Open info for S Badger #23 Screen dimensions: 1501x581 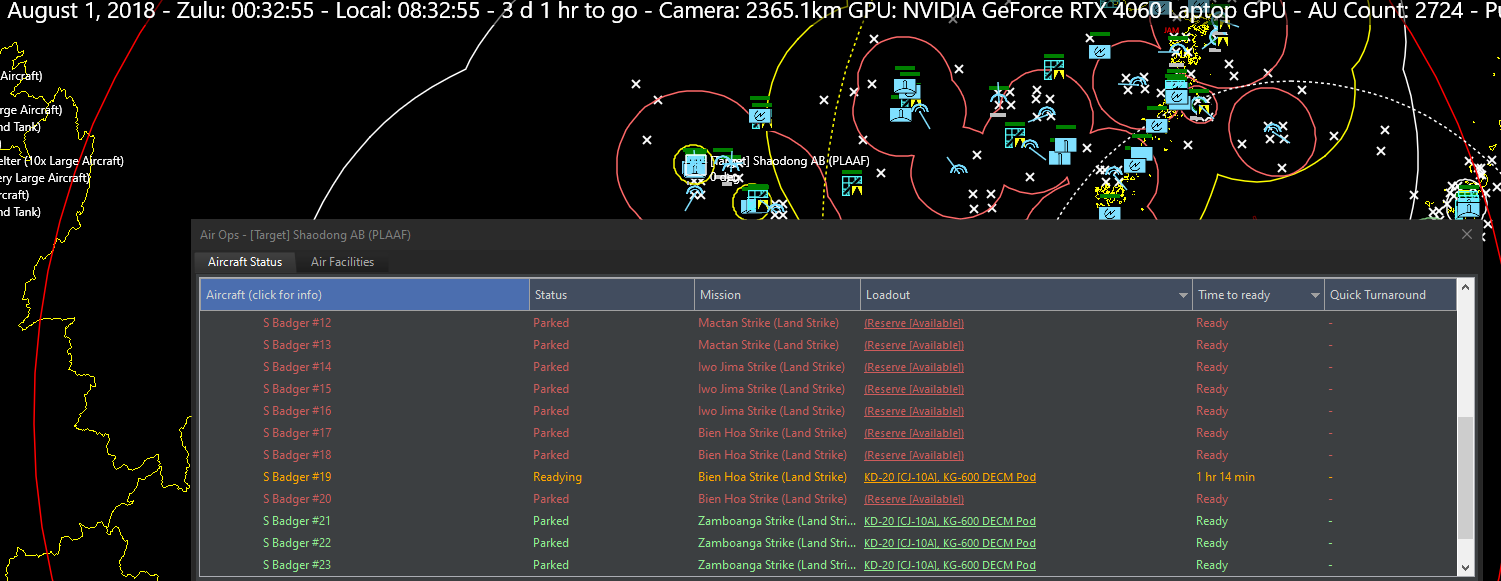tap(297, 565)
